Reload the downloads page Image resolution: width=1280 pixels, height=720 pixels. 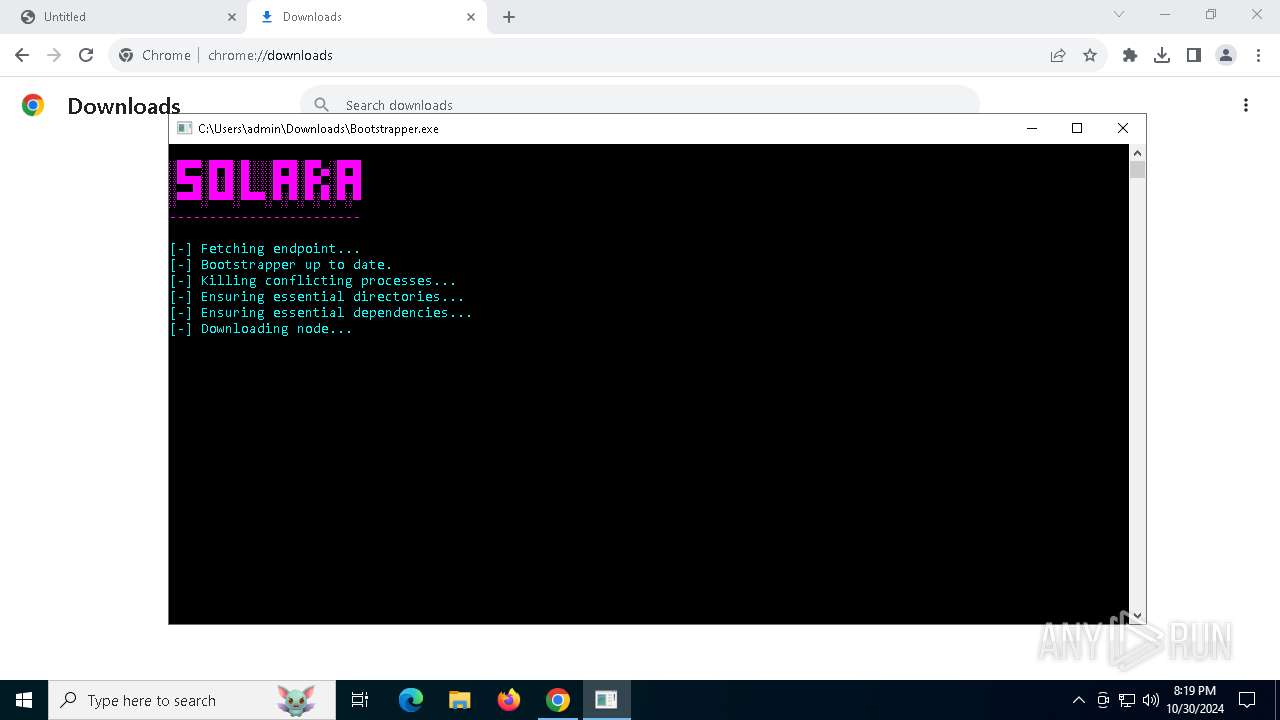[86, 55]
